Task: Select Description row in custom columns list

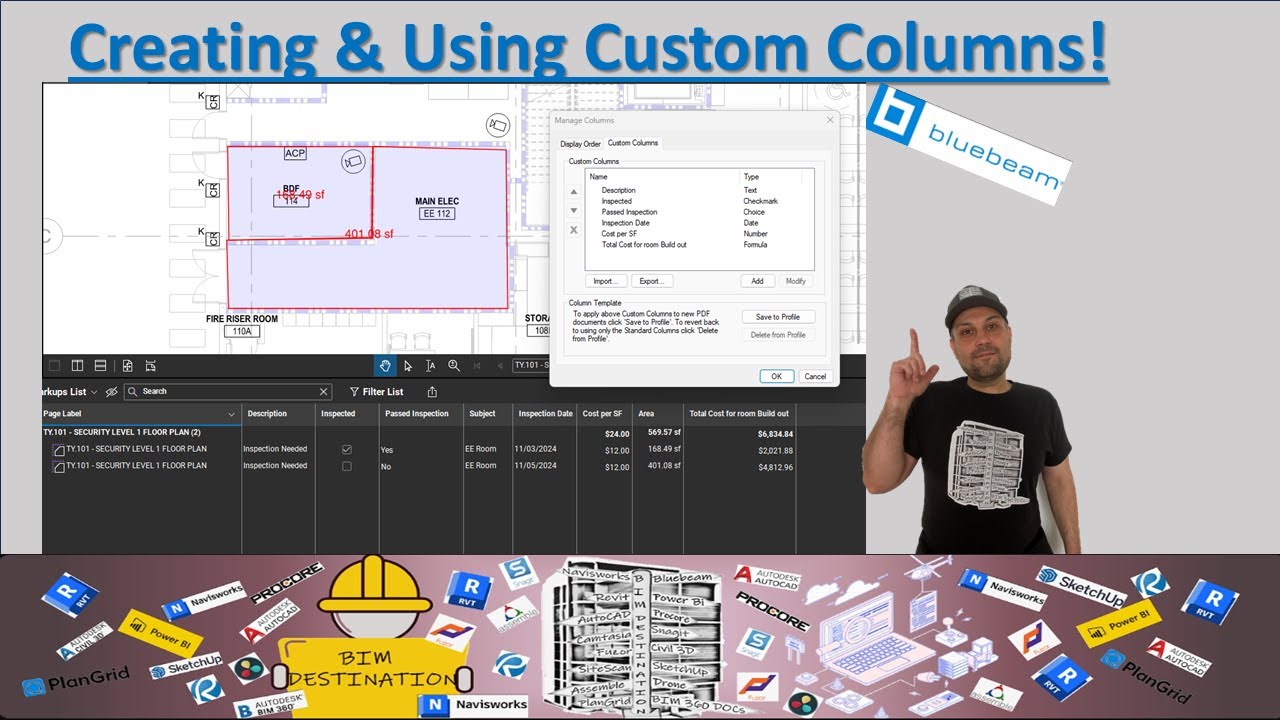Action: coord(700,190)
